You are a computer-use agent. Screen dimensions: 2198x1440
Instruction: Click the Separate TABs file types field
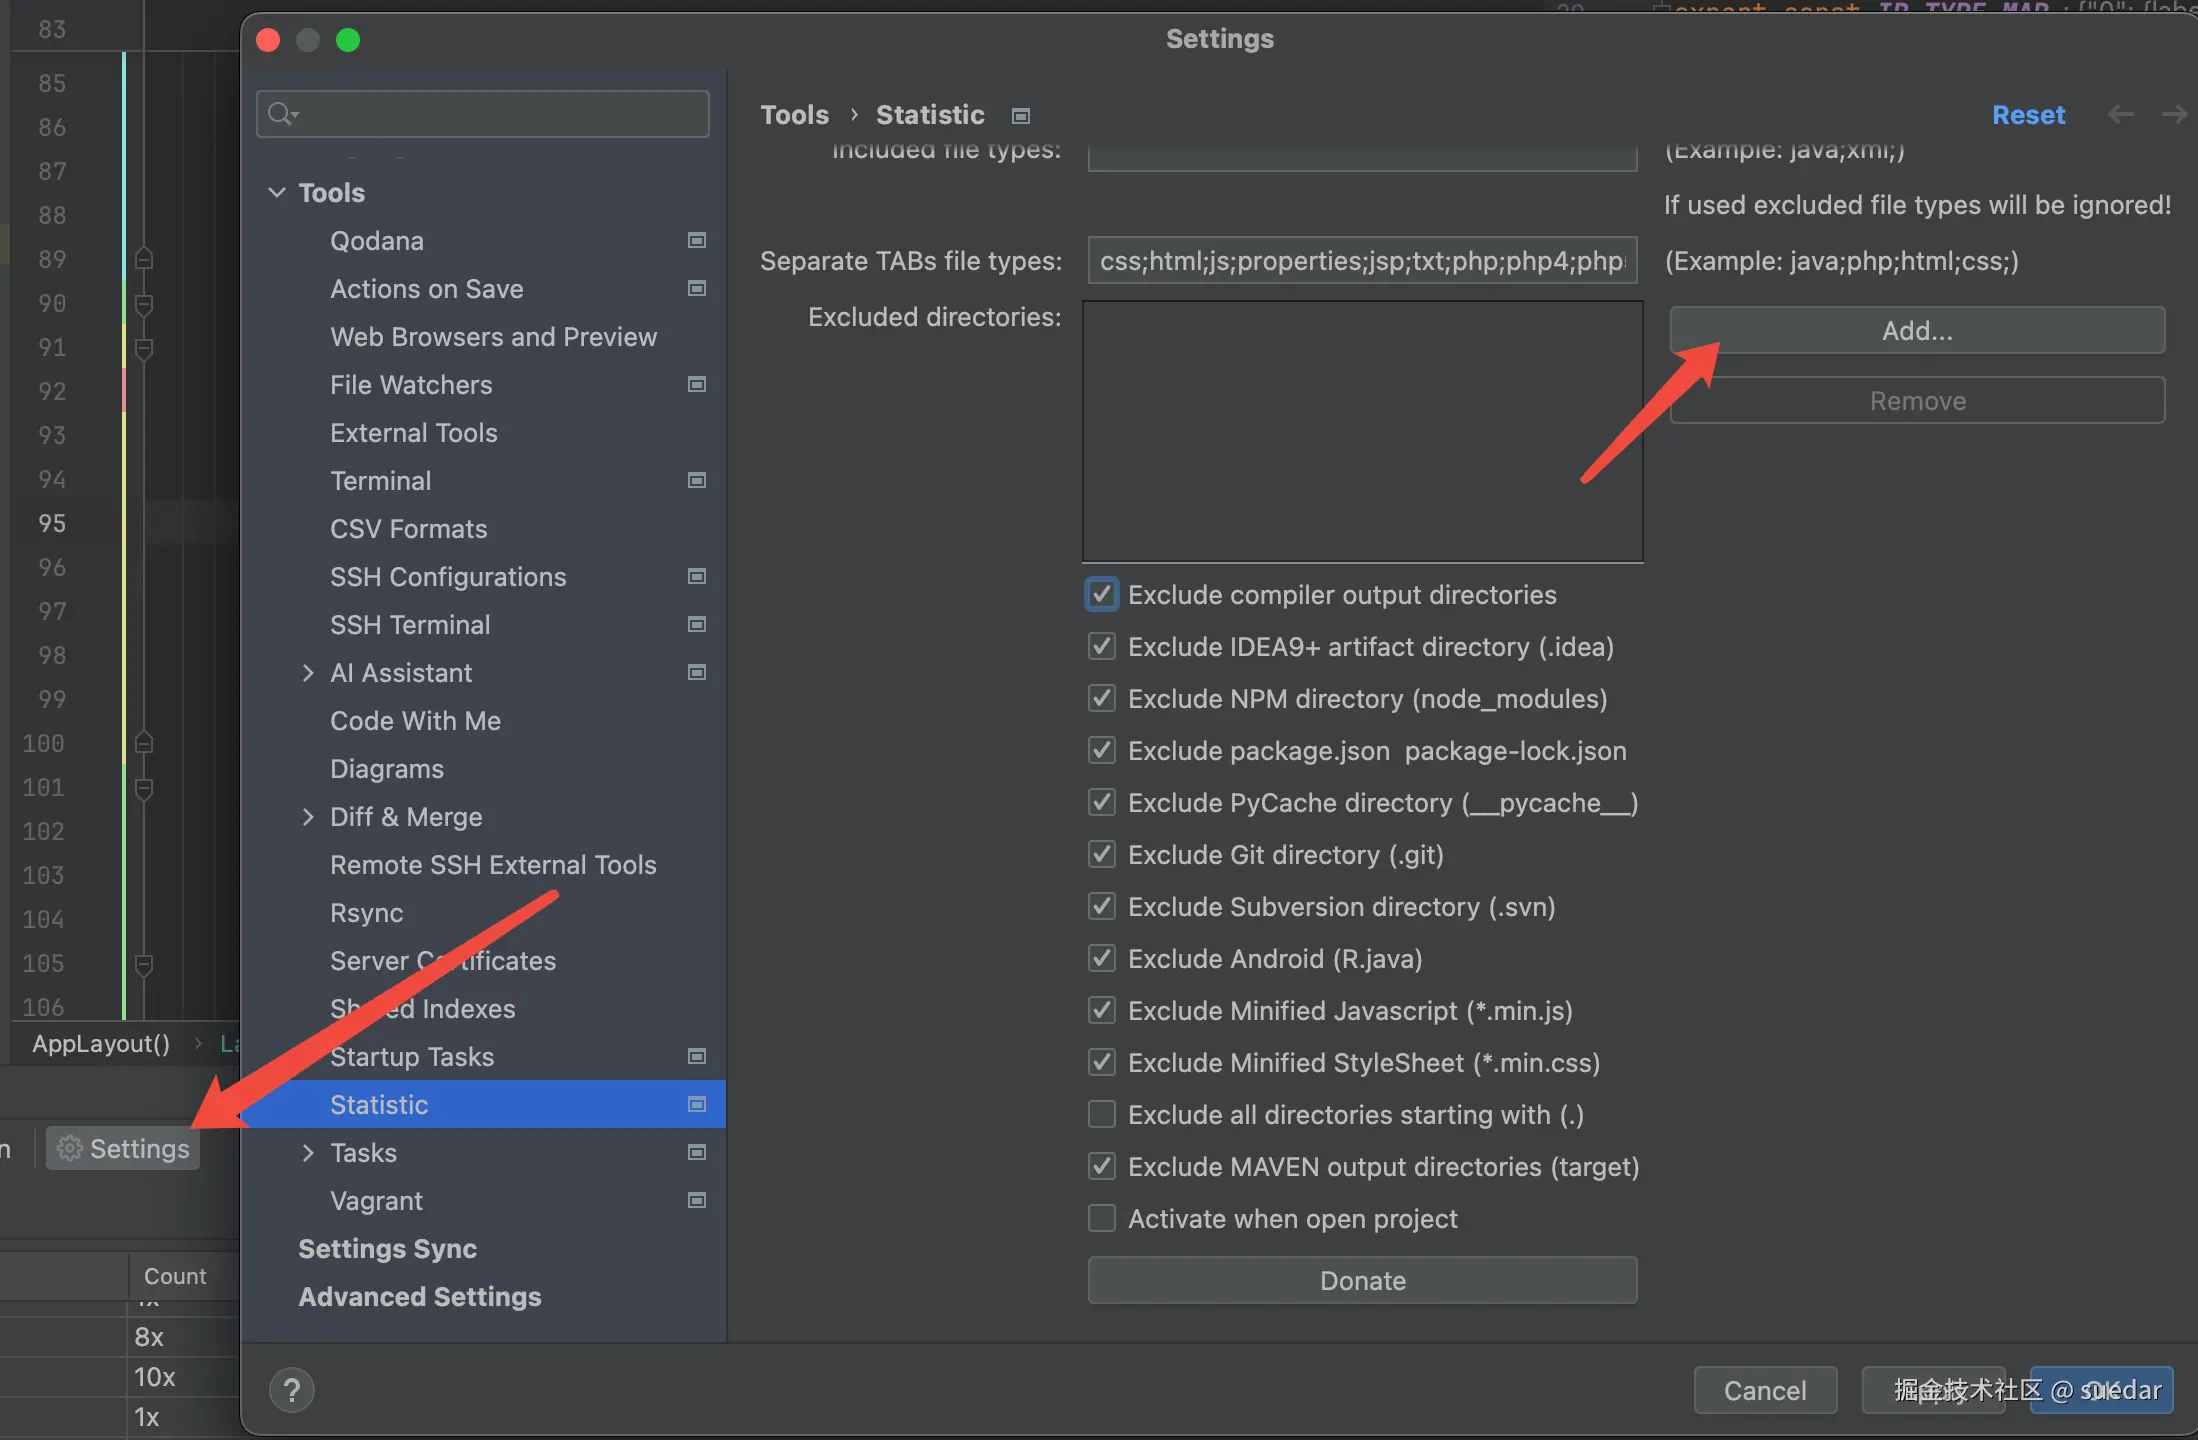pos(1361,261)
